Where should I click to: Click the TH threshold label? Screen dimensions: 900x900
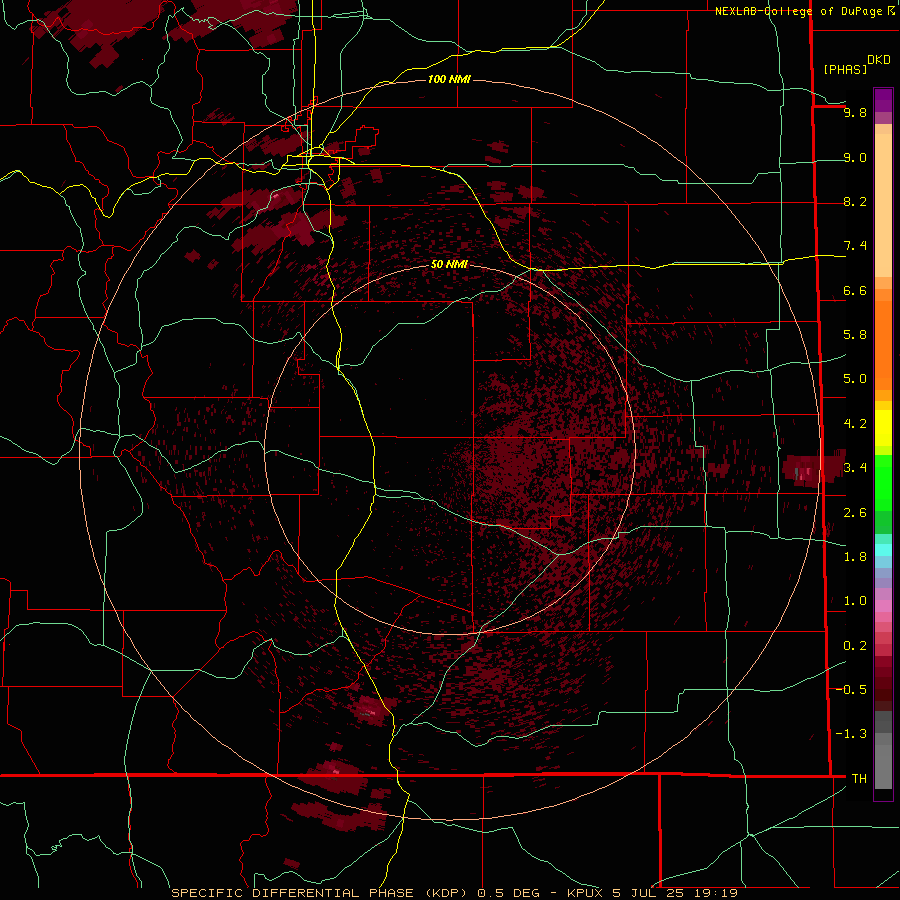tap(859, 778)
